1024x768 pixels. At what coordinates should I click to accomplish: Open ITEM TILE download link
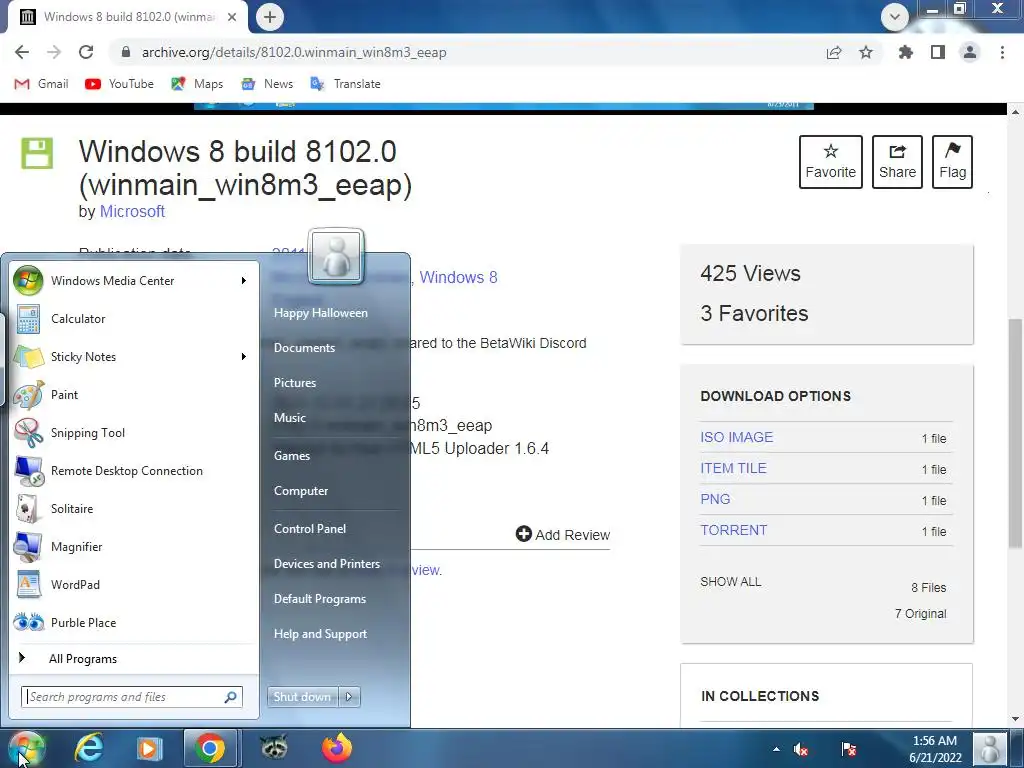click(733, 468)
